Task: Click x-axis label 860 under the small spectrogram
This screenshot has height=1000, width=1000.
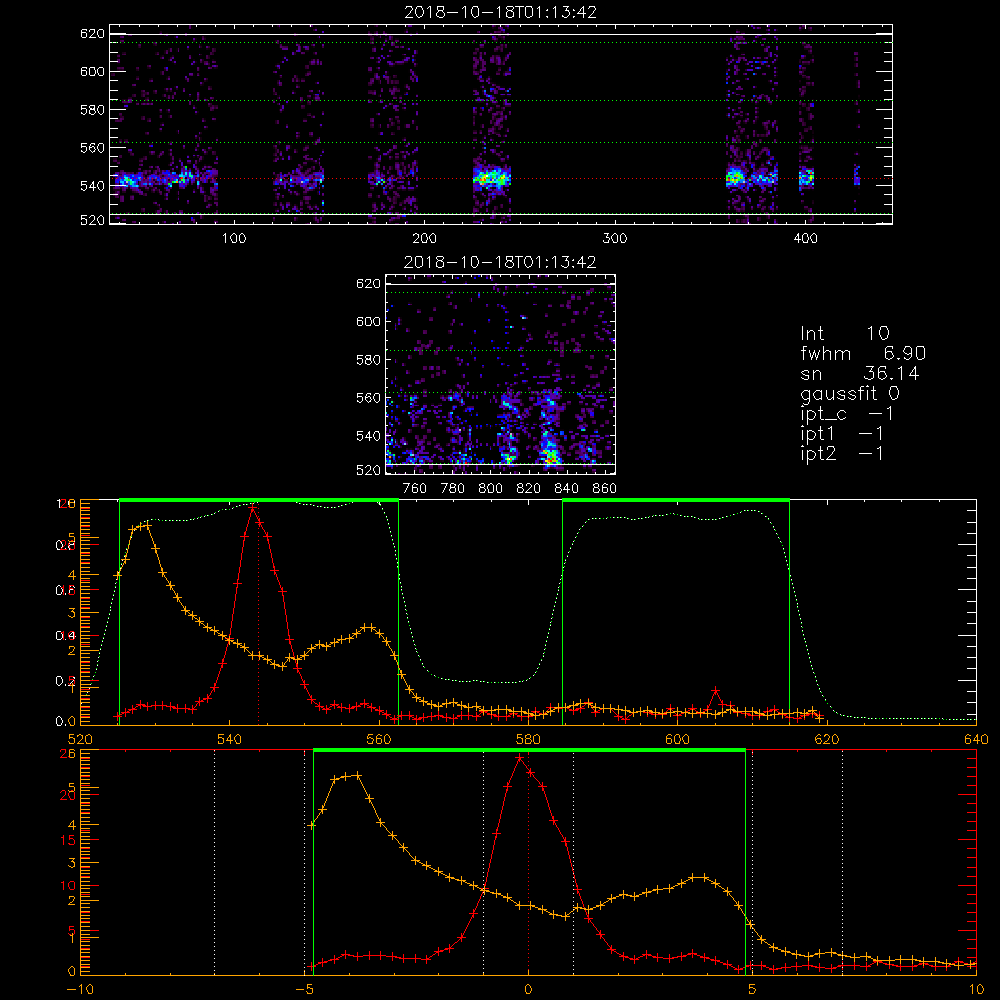Action: pyautogui.click(x=605, y=489)
